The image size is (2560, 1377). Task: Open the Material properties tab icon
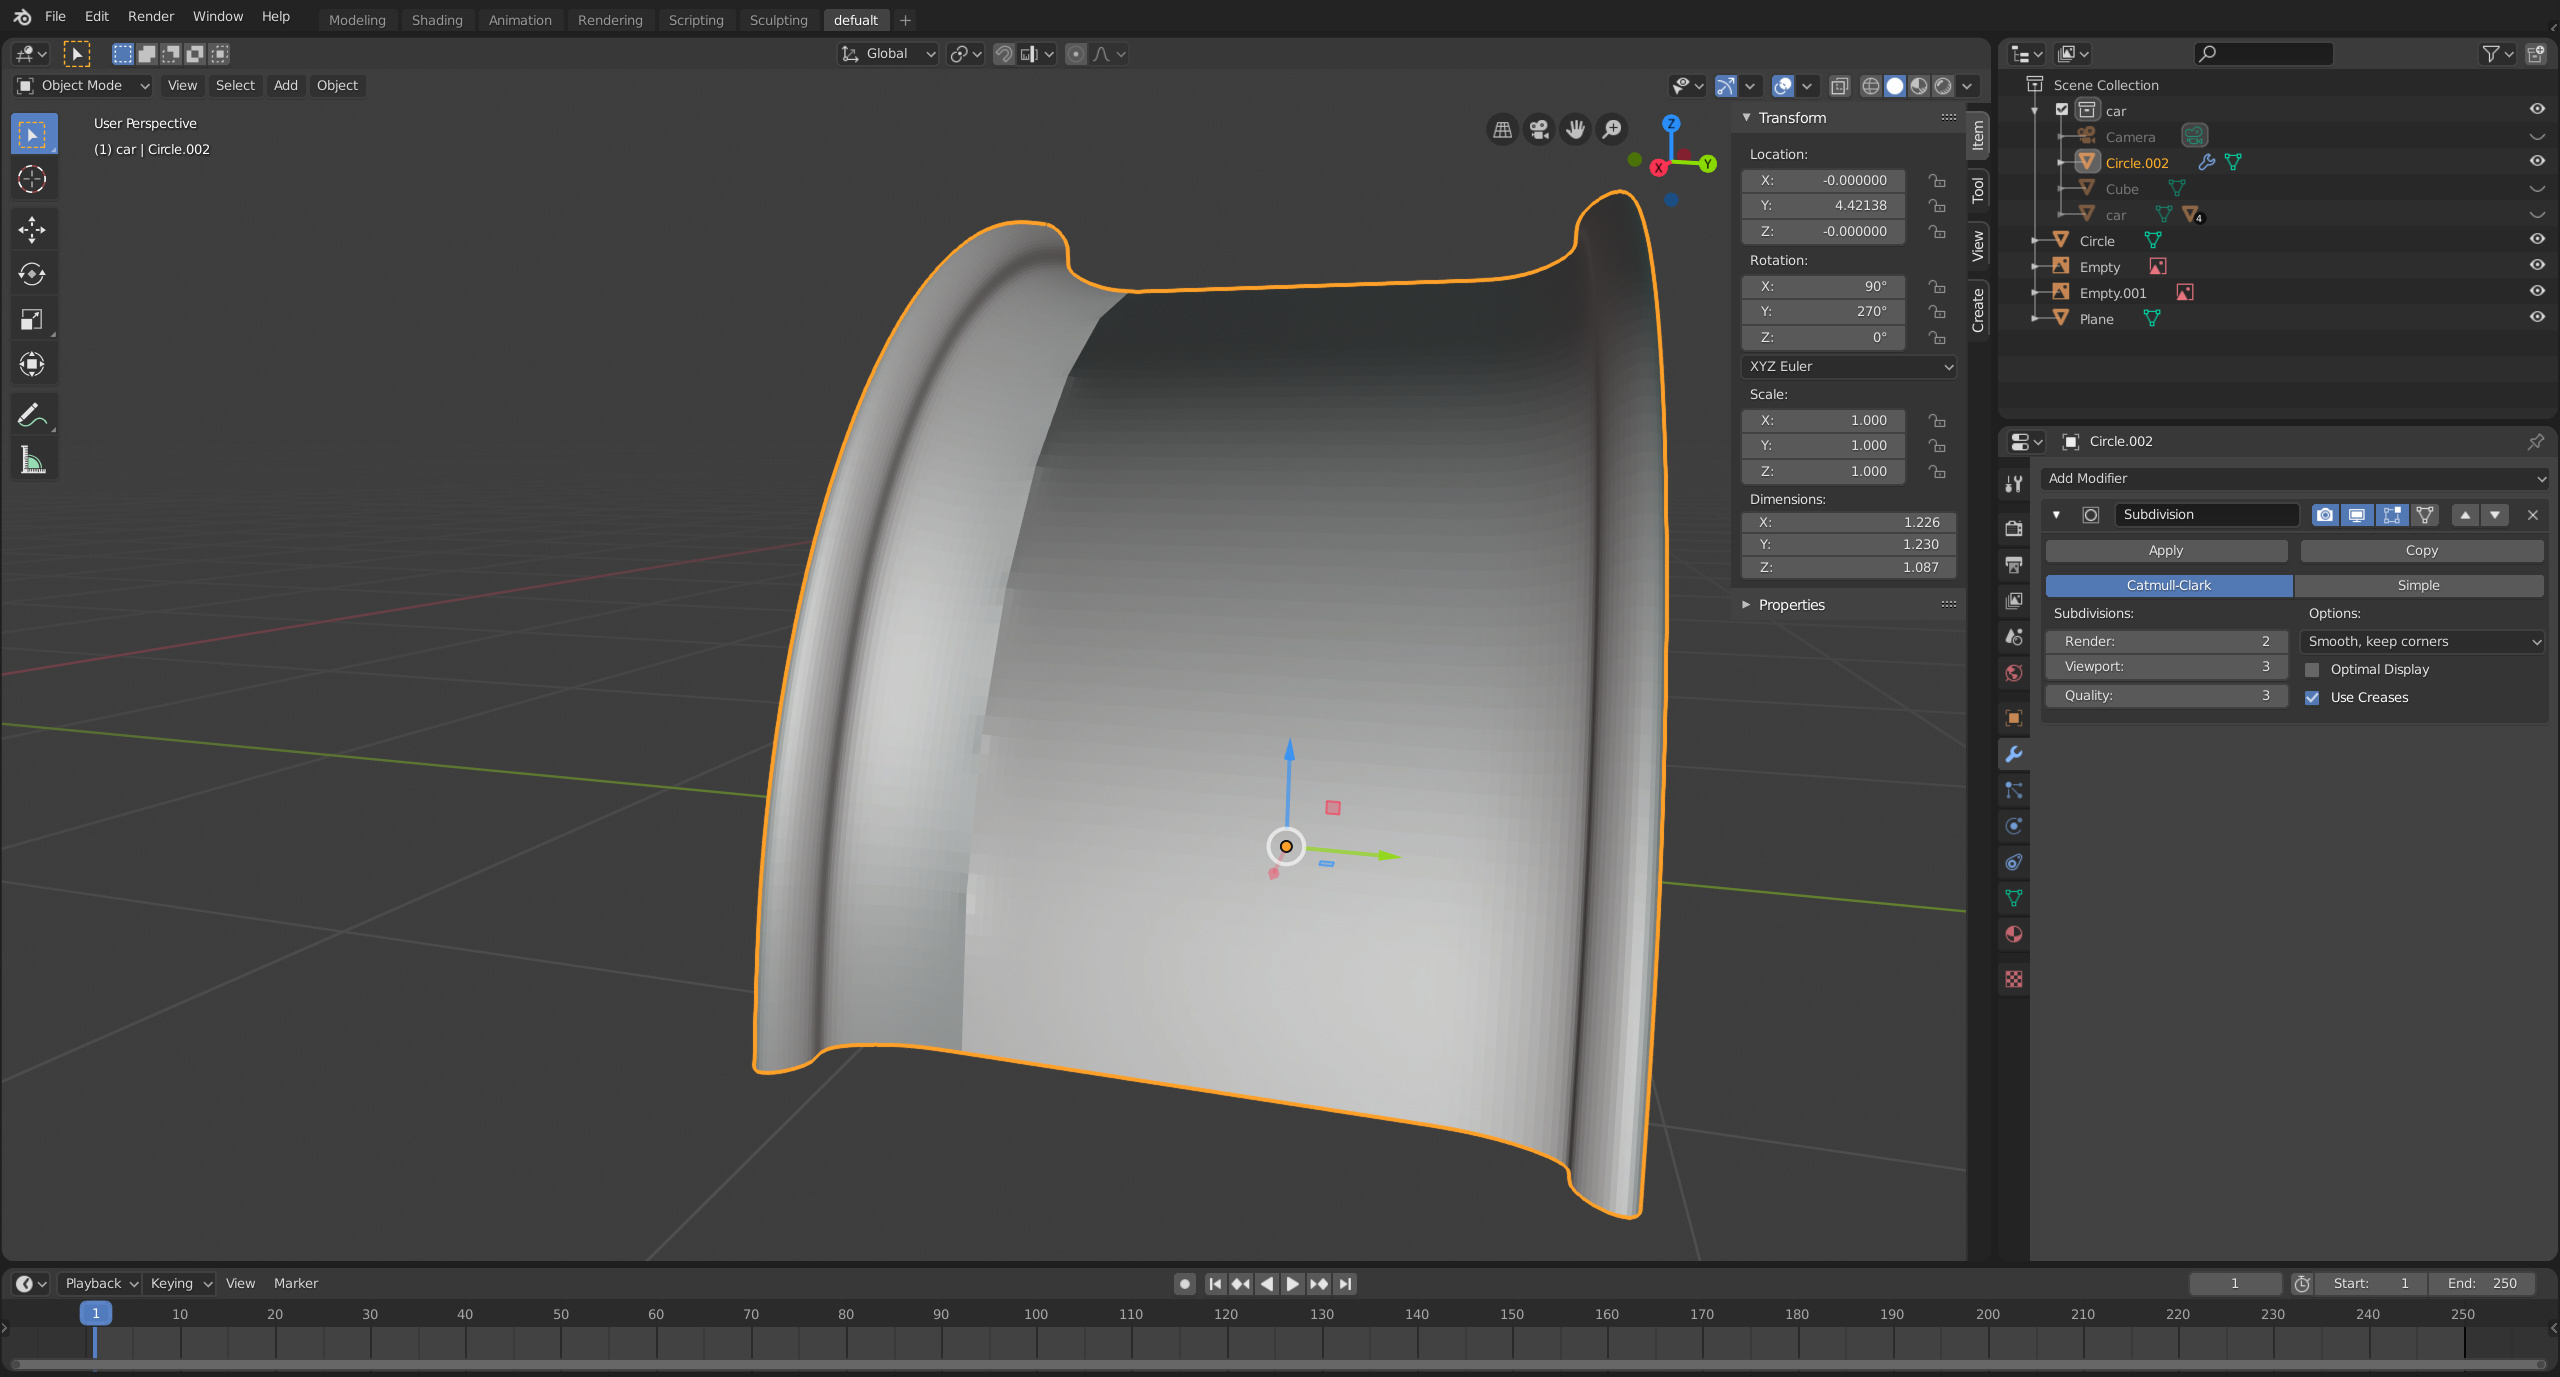(2014, 934)
